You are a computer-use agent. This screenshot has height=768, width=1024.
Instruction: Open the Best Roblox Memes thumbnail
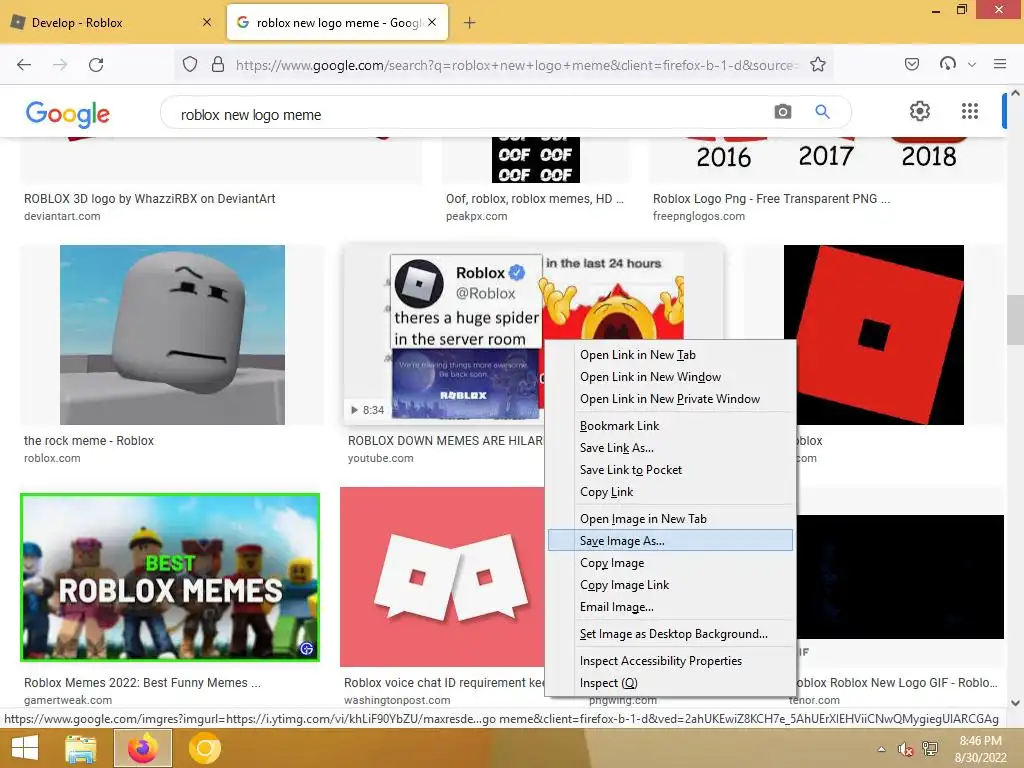pos(170,577)
